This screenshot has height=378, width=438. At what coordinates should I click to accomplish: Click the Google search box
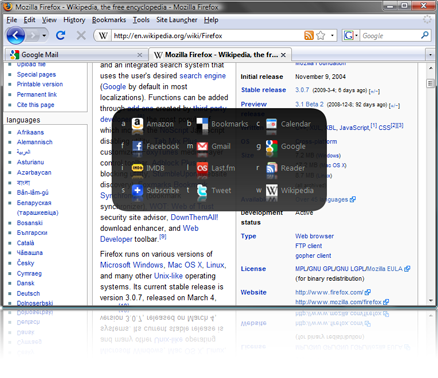pyautogui.click(x=390, y=36)
